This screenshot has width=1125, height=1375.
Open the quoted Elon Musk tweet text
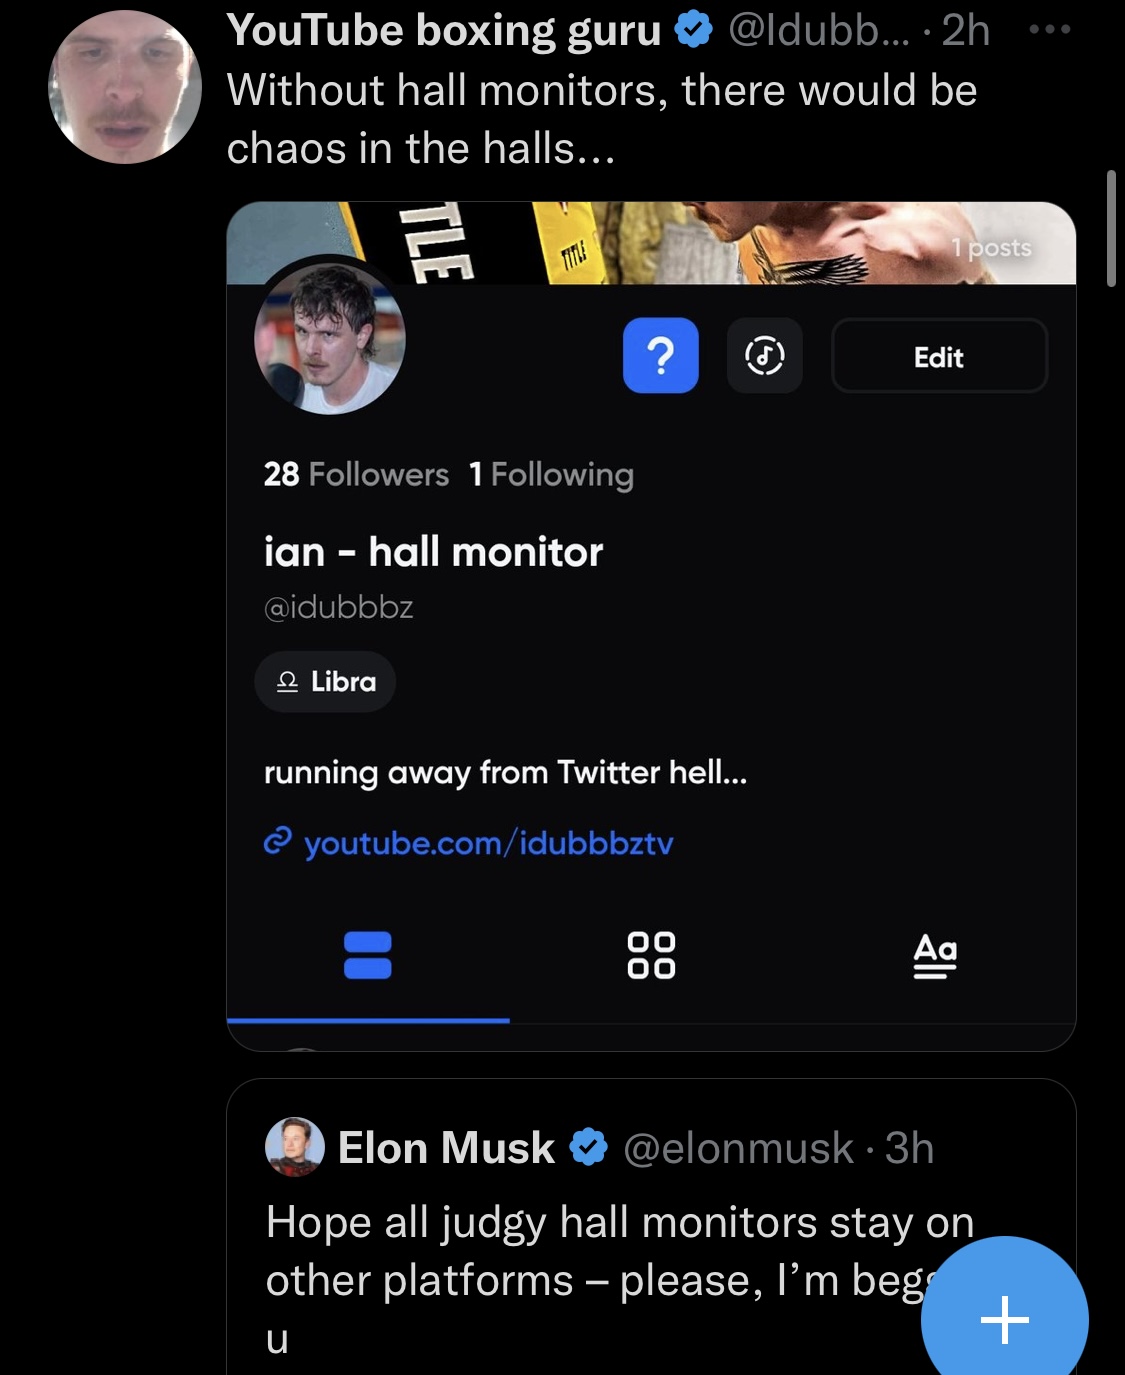click(620, 1280)
